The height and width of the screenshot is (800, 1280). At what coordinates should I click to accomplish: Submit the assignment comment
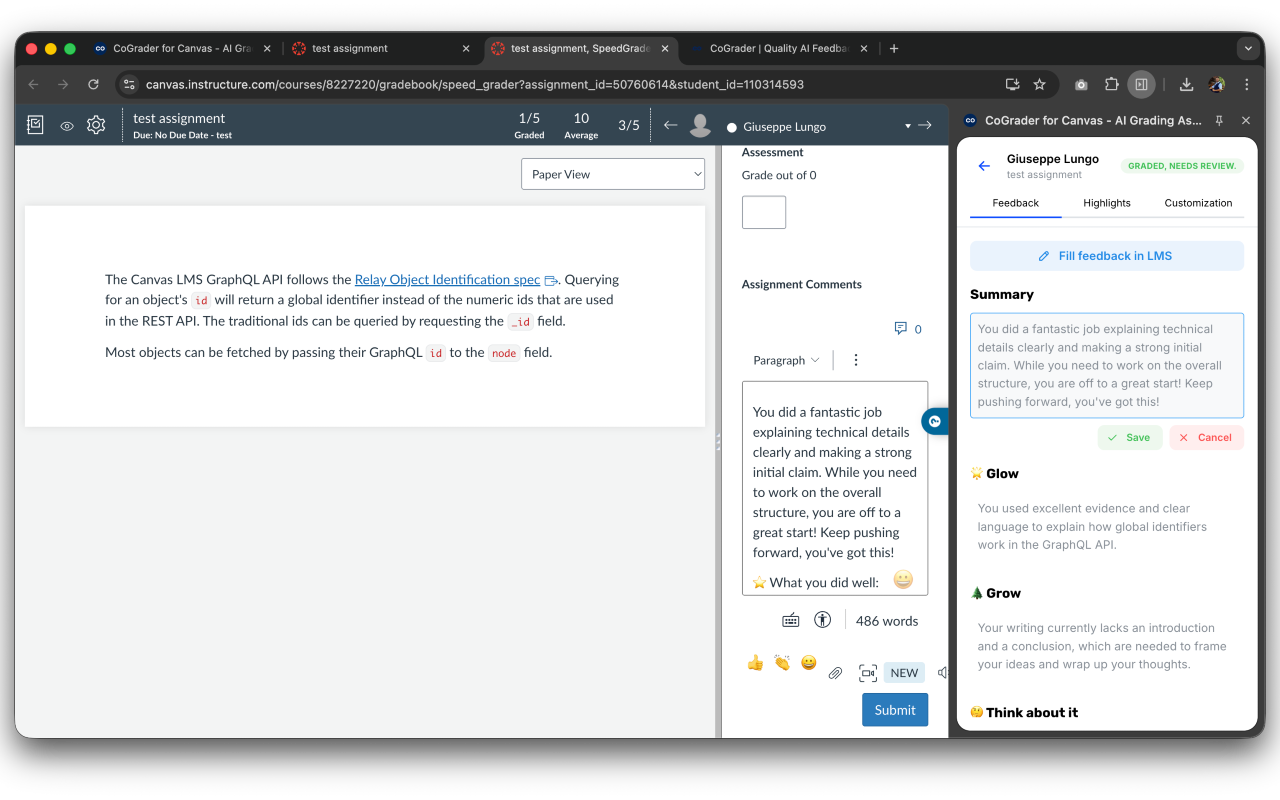pos(895,710)
